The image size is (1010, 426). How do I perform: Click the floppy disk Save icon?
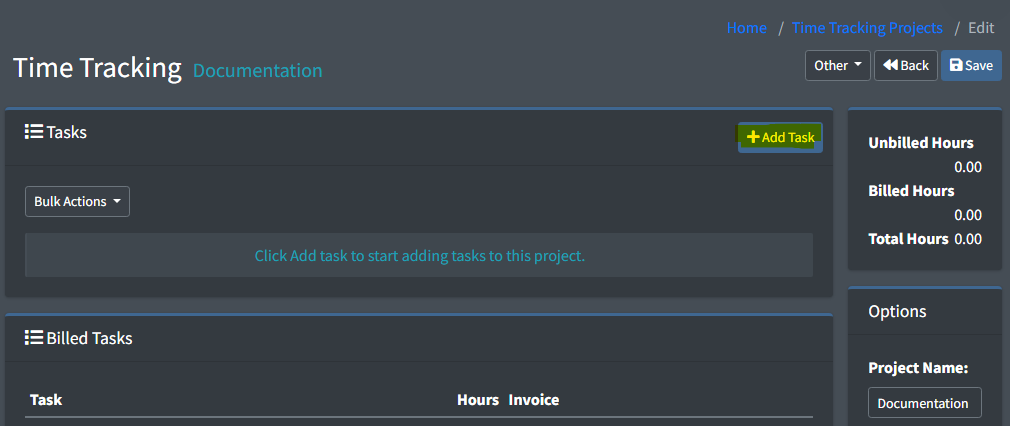coord(956,66)
